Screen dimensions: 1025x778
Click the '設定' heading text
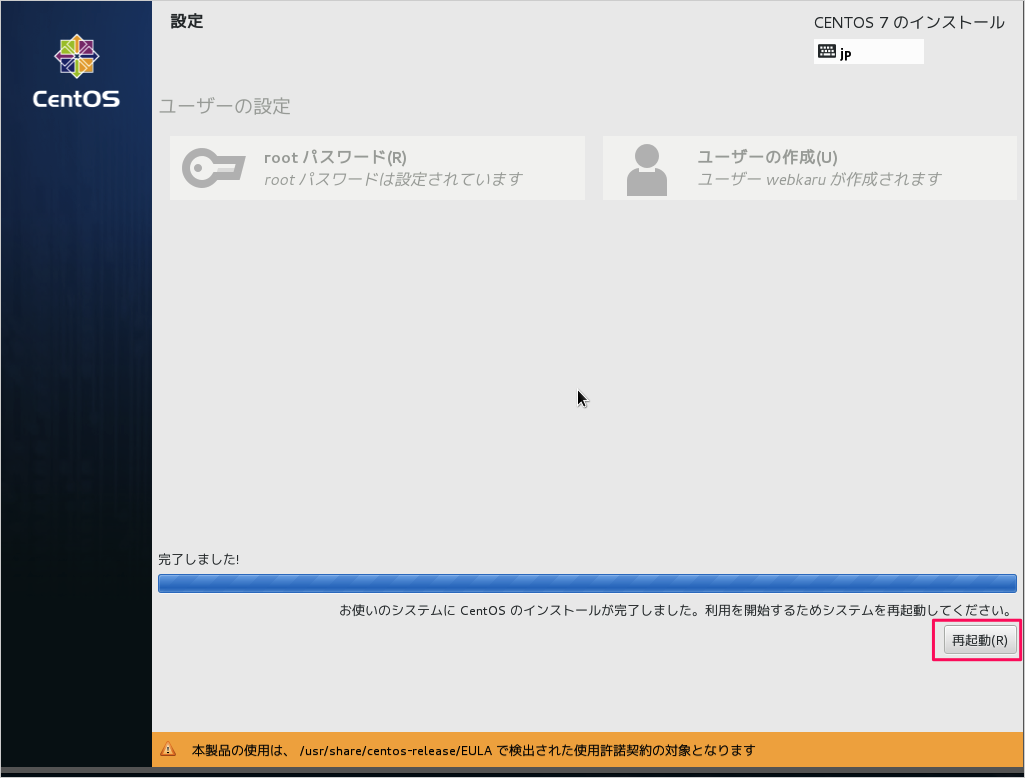point(187,22)
